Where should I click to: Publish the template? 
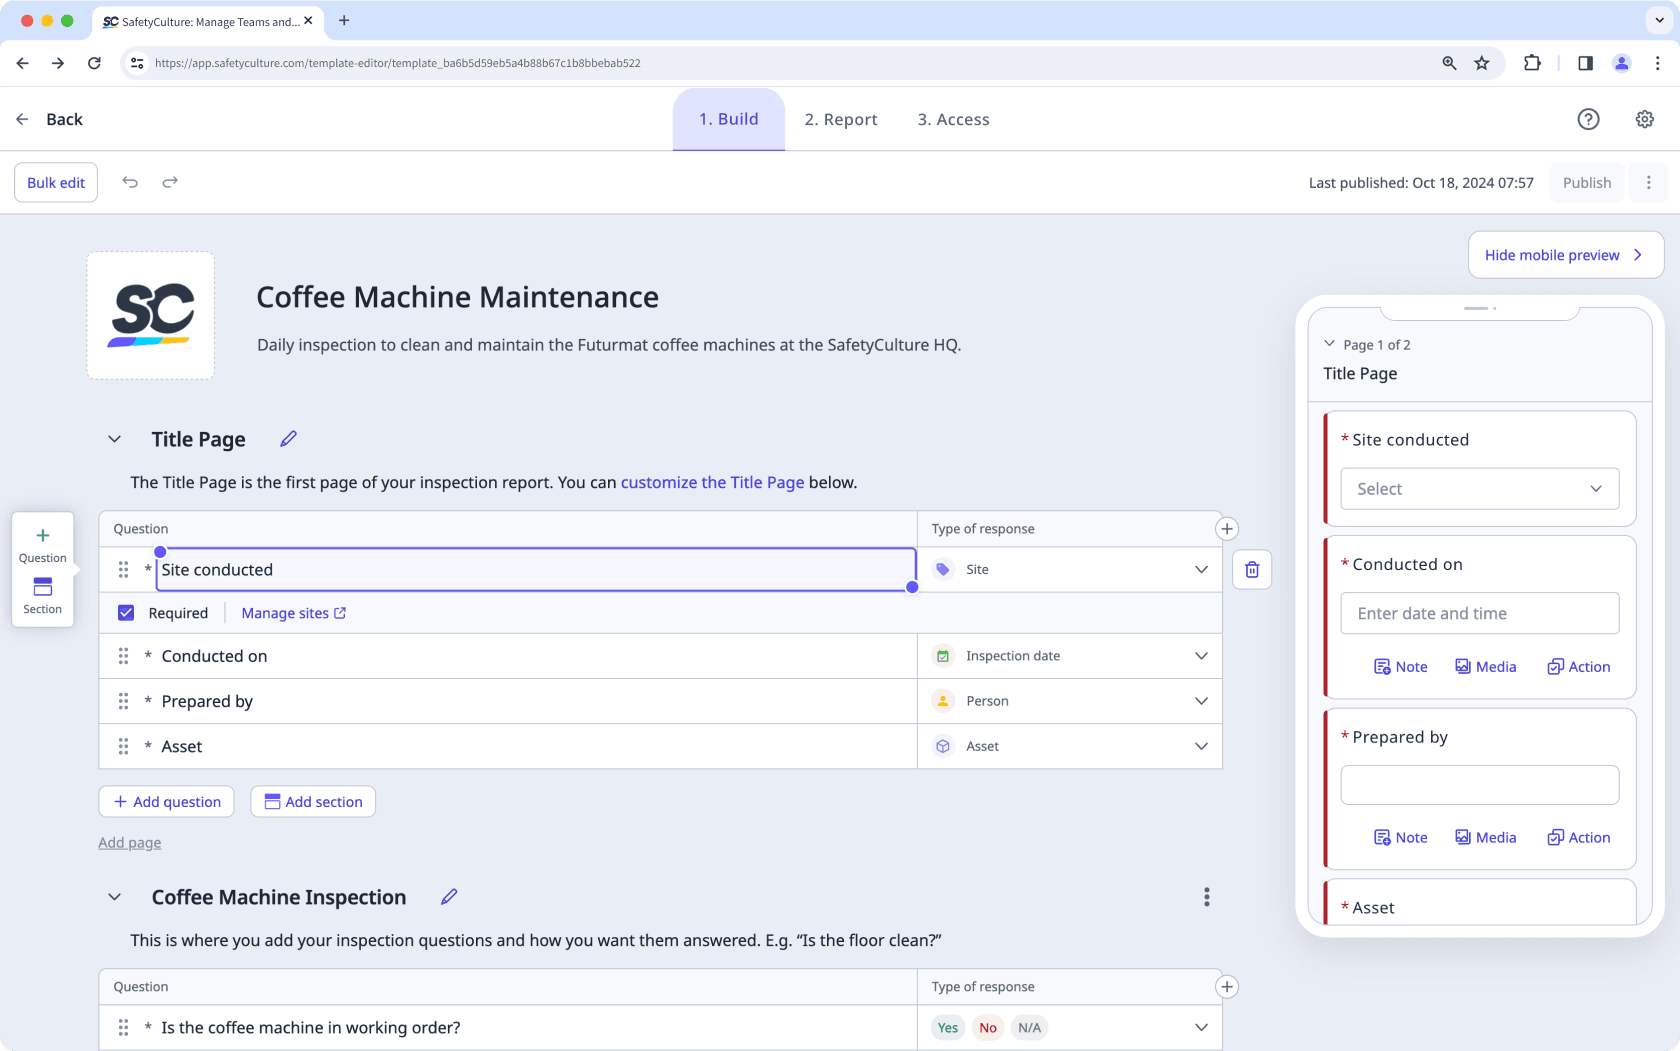1586,182
